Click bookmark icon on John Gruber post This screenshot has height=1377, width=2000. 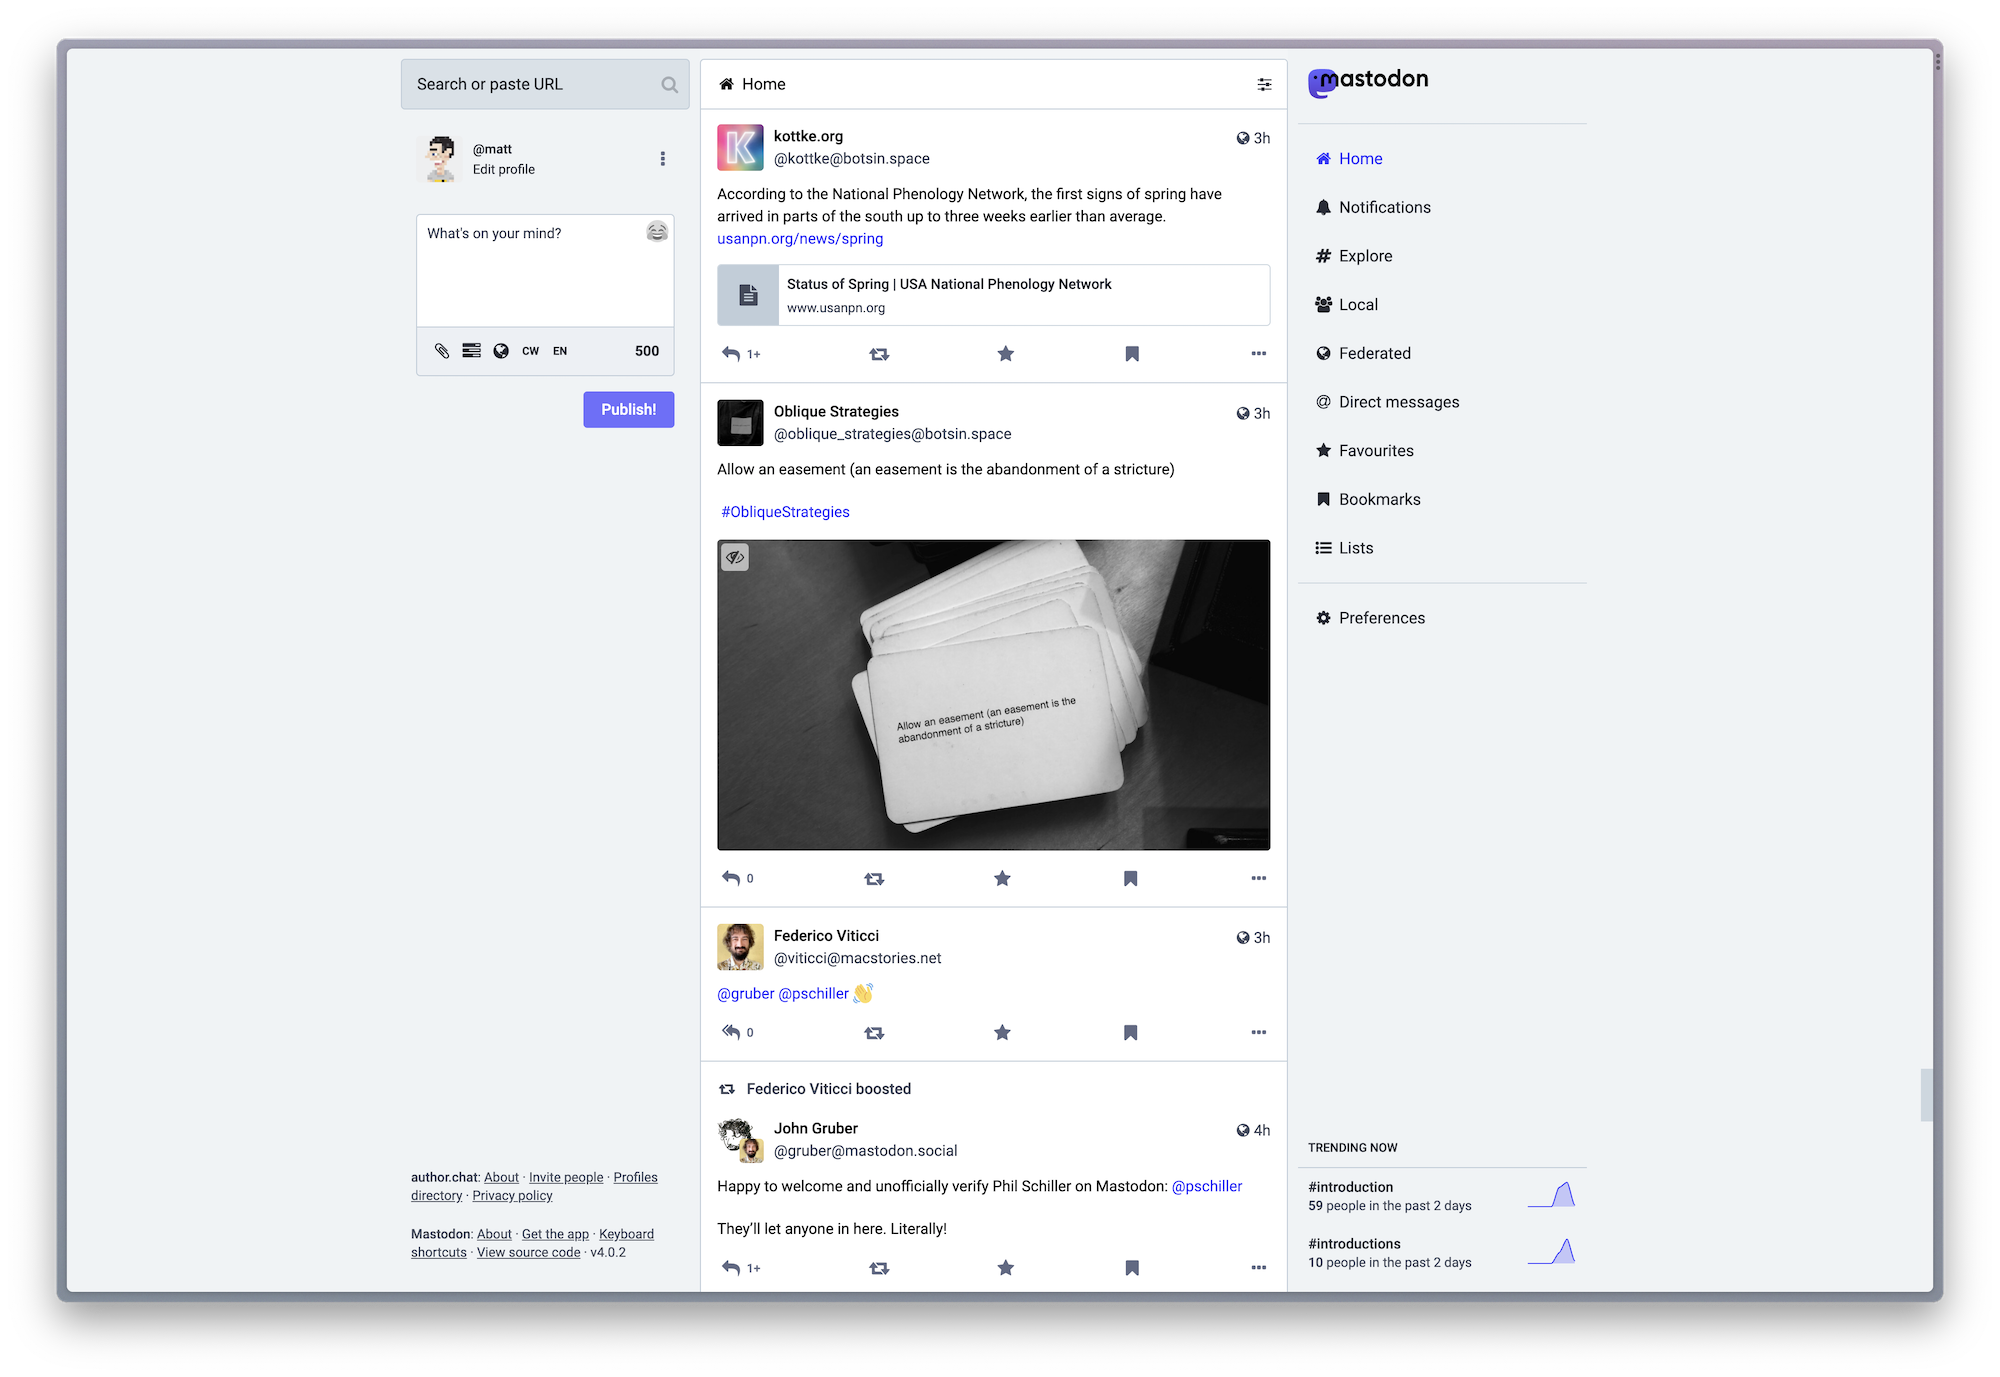click(1131, 1266)
